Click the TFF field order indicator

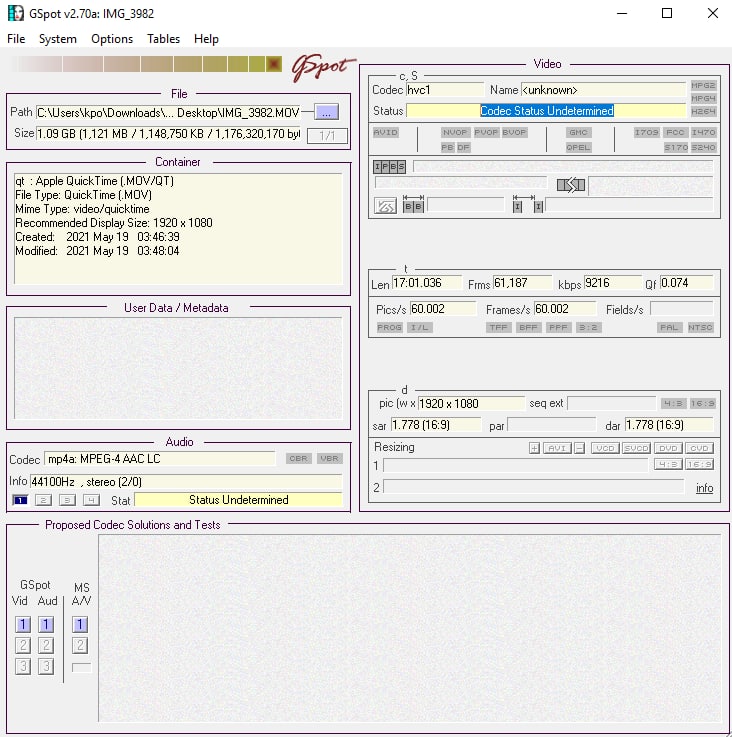tap(498, 327)
